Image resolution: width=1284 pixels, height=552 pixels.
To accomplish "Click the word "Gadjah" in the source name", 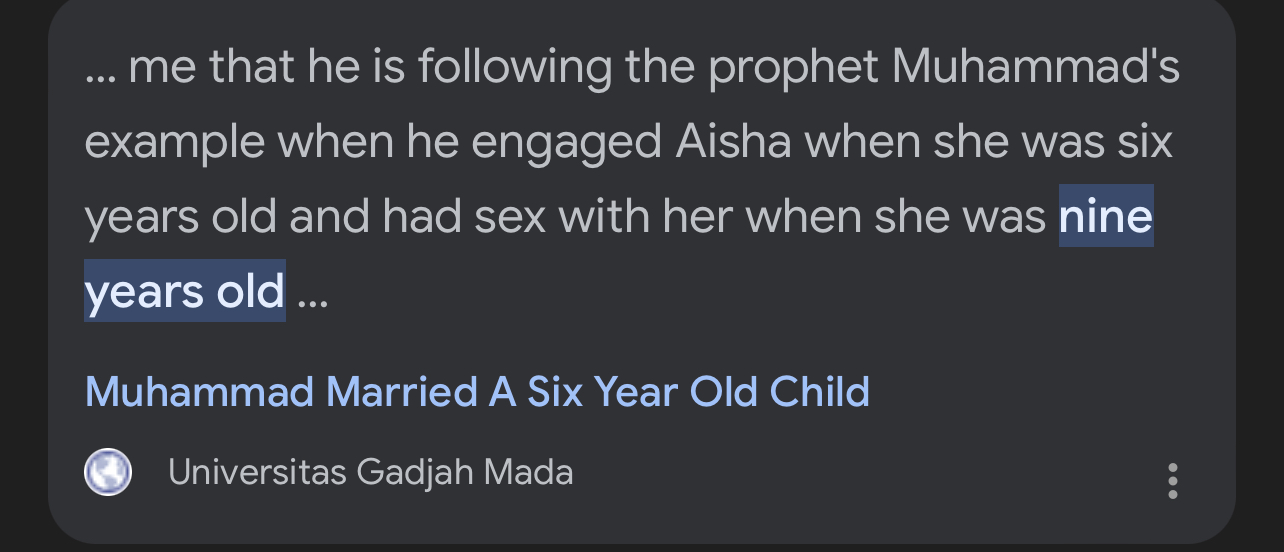I will pyautogui.click(x=415, y=472).
